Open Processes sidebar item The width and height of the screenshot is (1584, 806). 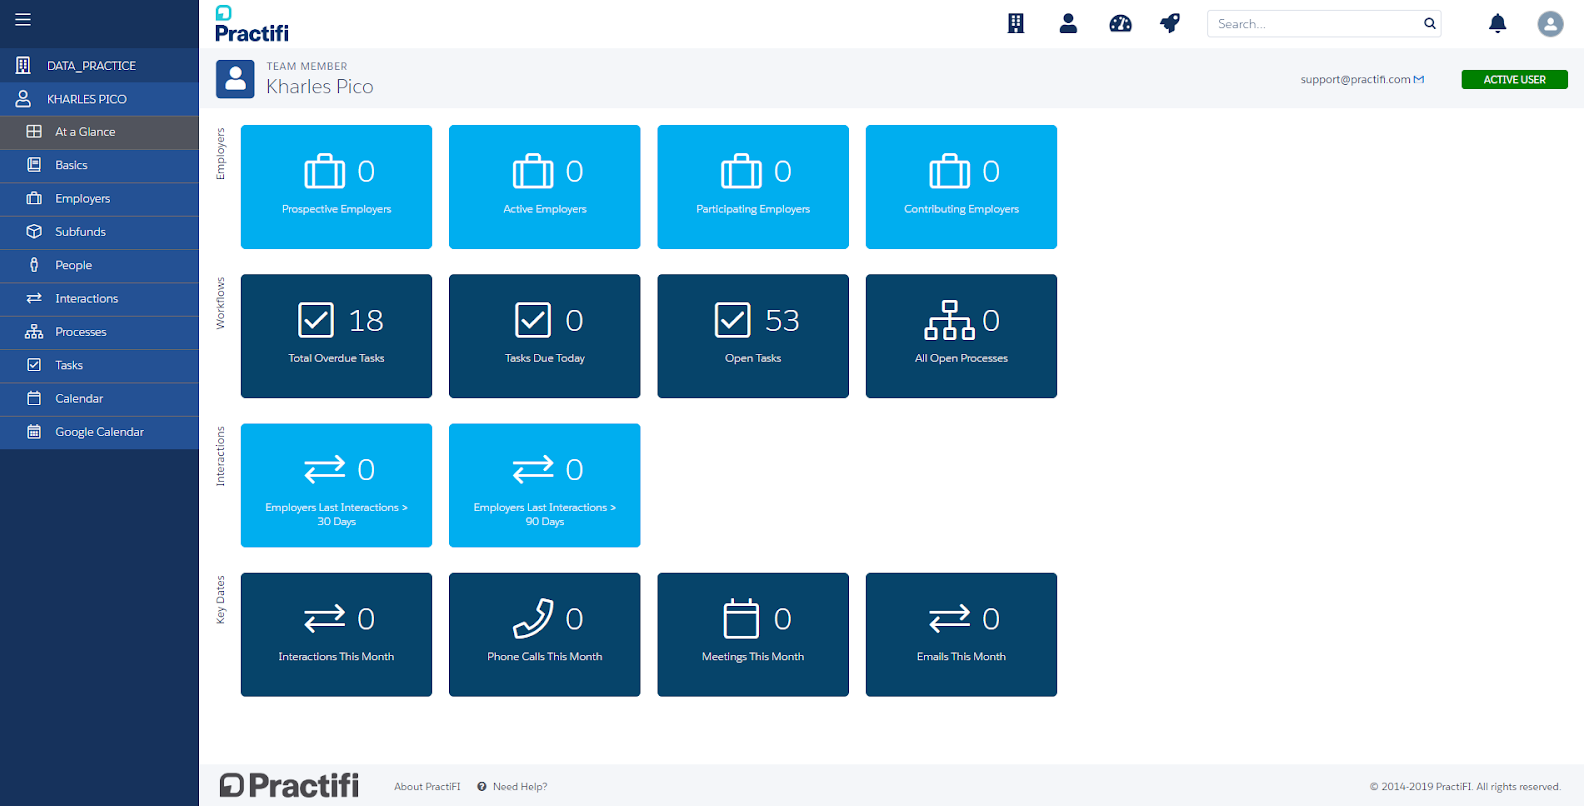pyautogui.click(x=99, y=332)
